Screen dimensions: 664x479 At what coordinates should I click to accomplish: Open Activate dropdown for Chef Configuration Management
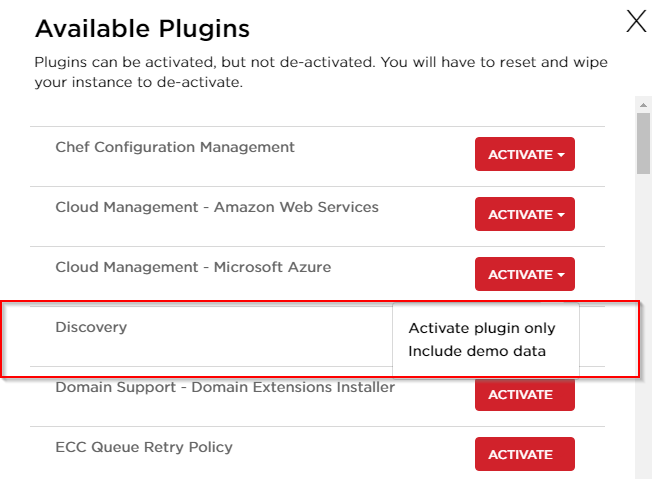point(525,154)
